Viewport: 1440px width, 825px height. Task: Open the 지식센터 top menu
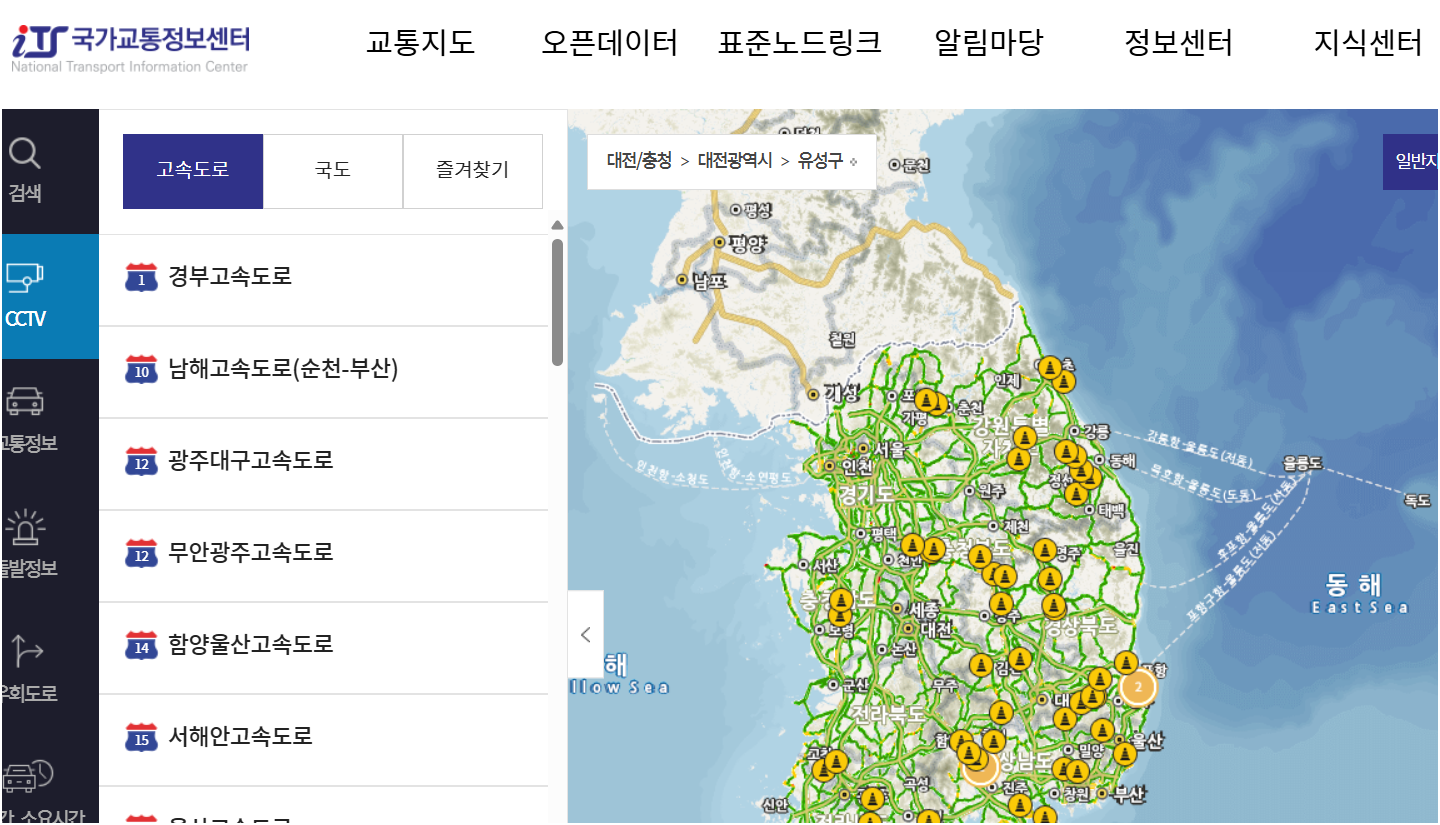coord(1368,43)
